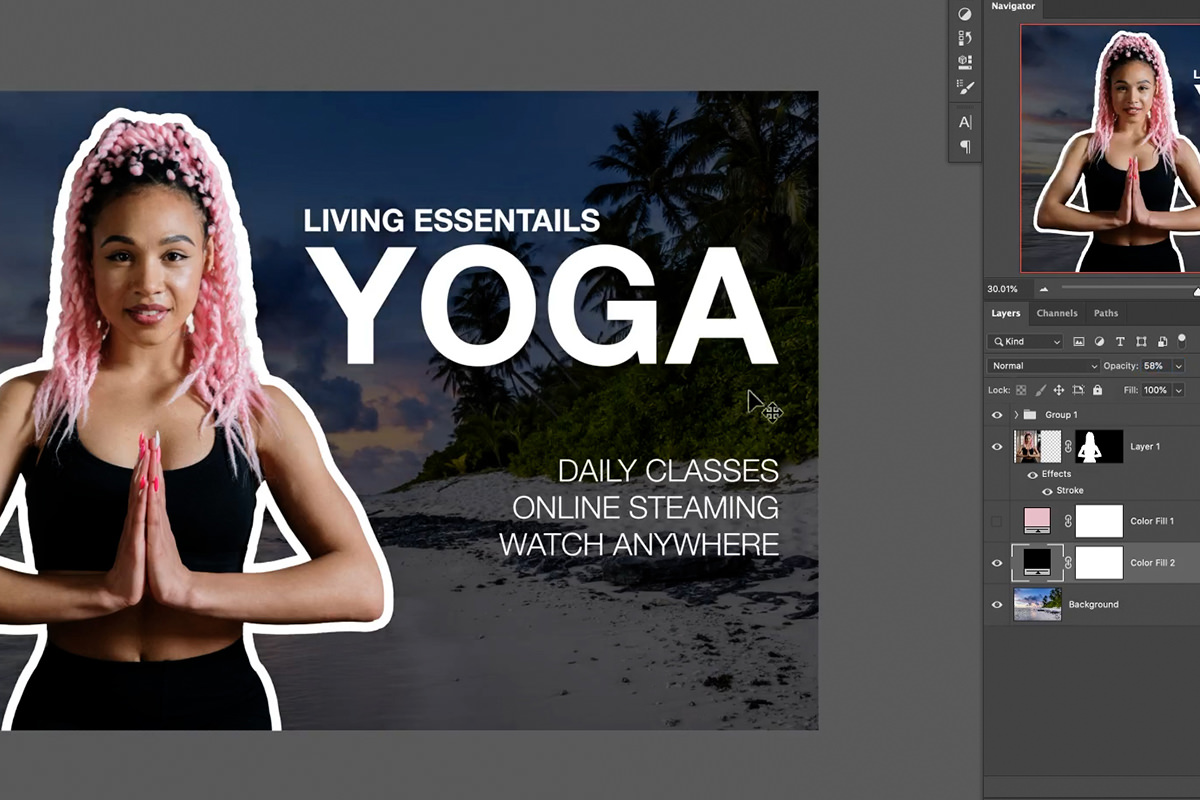Image resolution: width=1200 pixels, height=800 pixels.
Task: Select the Stroke effect under Layer 1
Action: pos(1070,491)
